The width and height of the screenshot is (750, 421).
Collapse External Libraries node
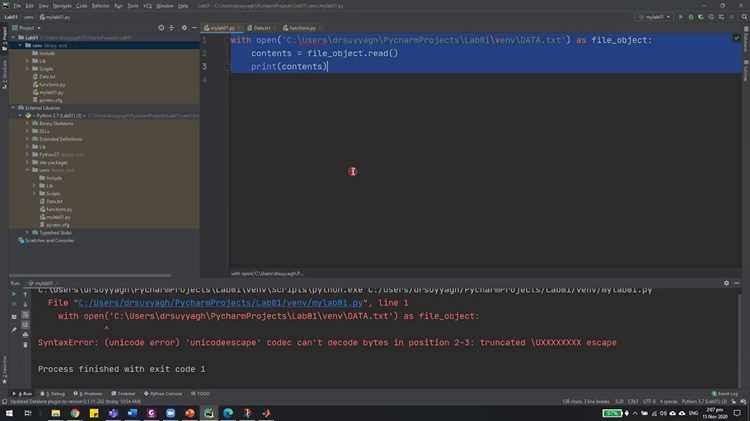(x=13, y=108)
